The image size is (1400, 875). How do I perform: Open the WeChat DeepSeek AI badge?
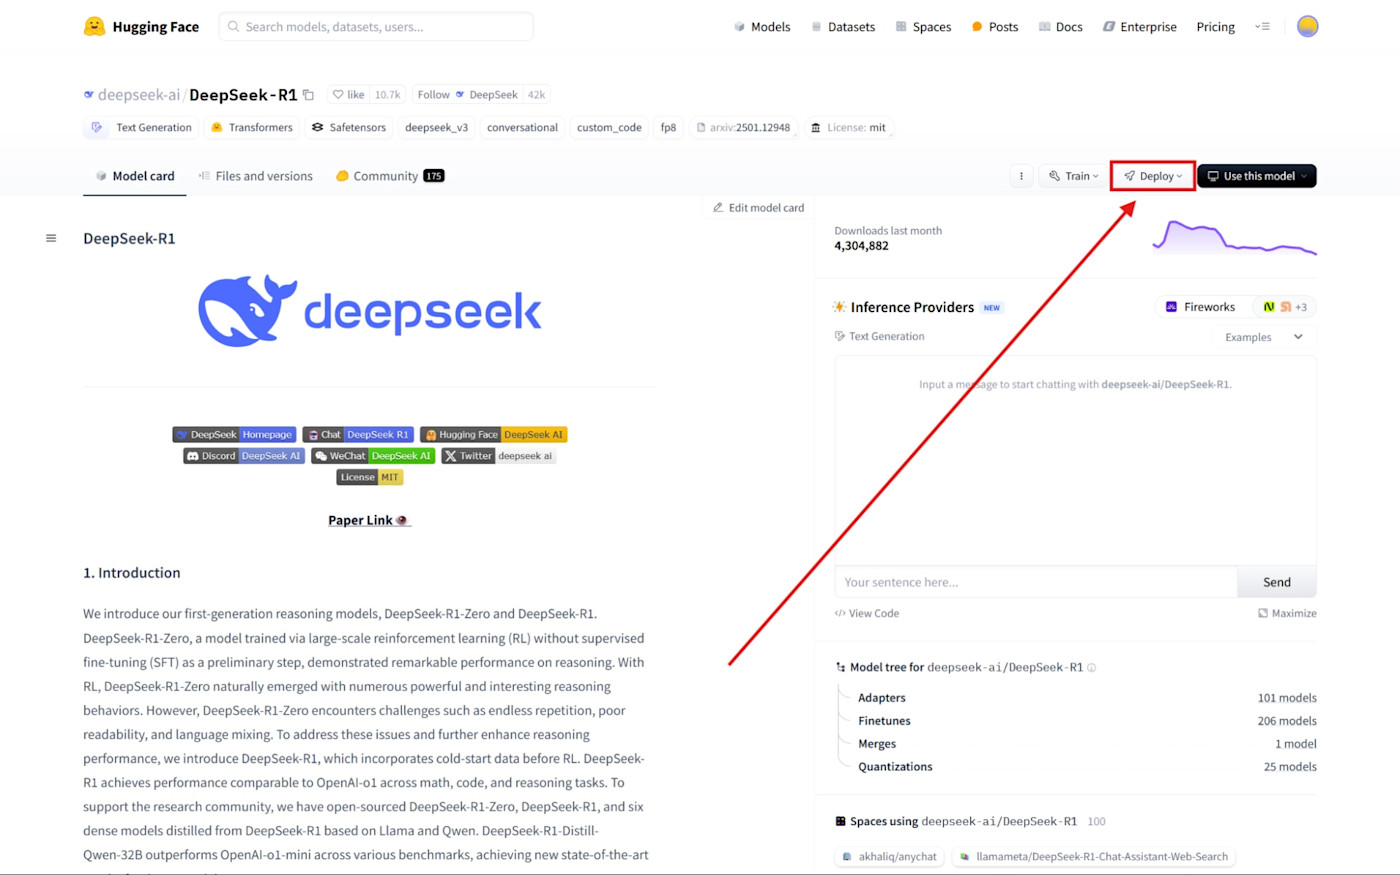point(373,456)
